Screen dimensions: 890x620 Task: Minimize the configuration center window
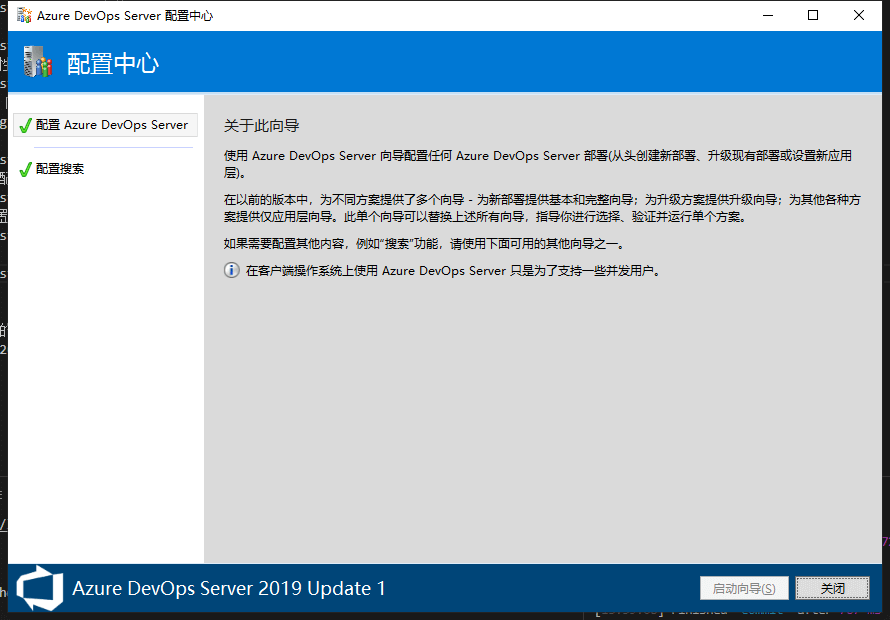click(768, 16)
